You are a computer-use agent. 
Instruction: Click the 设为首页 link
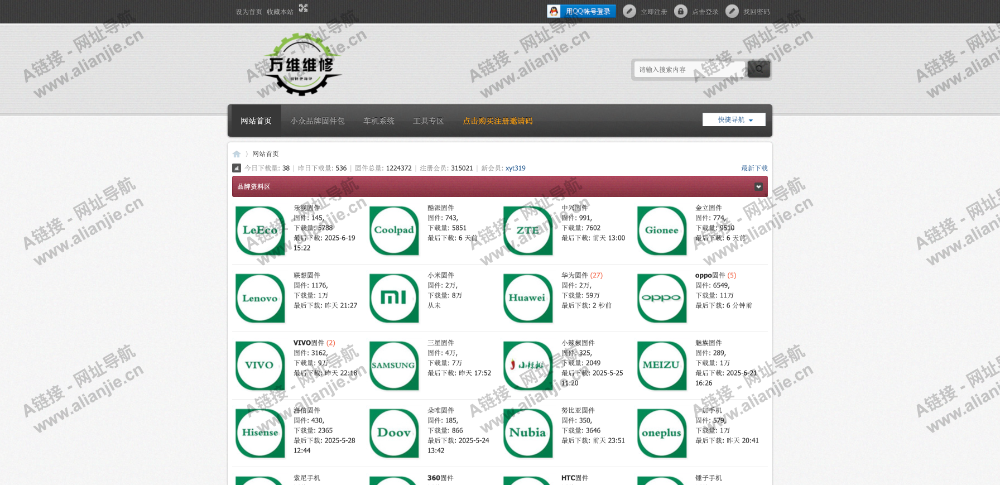(249, 11)
